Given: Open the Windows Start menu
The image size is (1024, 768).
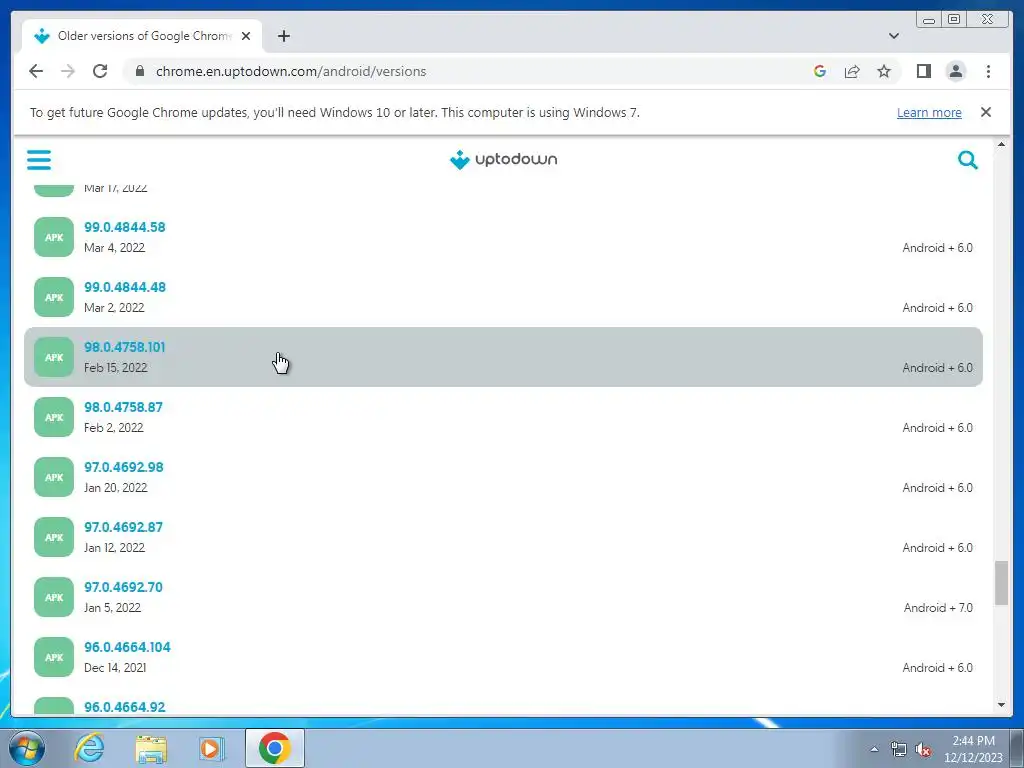Looking at the screenshot, I should coord(27,748).
